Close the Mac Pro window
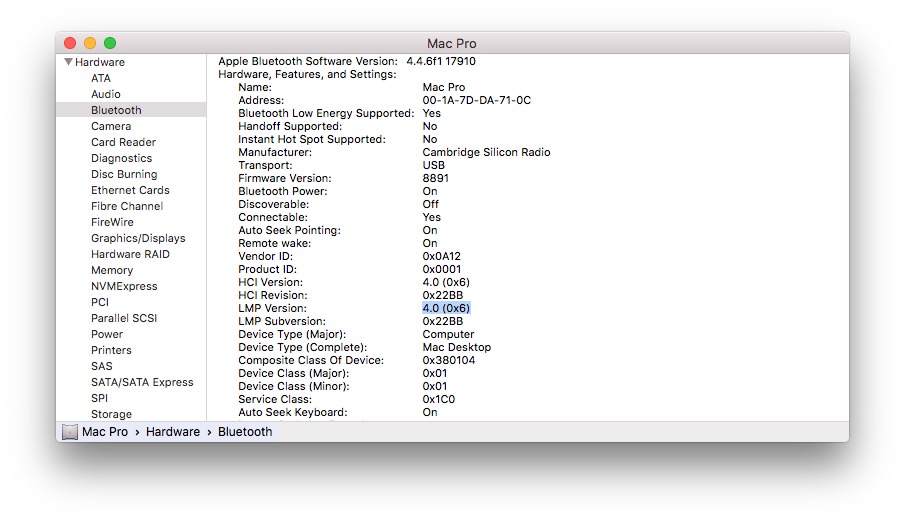 (70, 43)
